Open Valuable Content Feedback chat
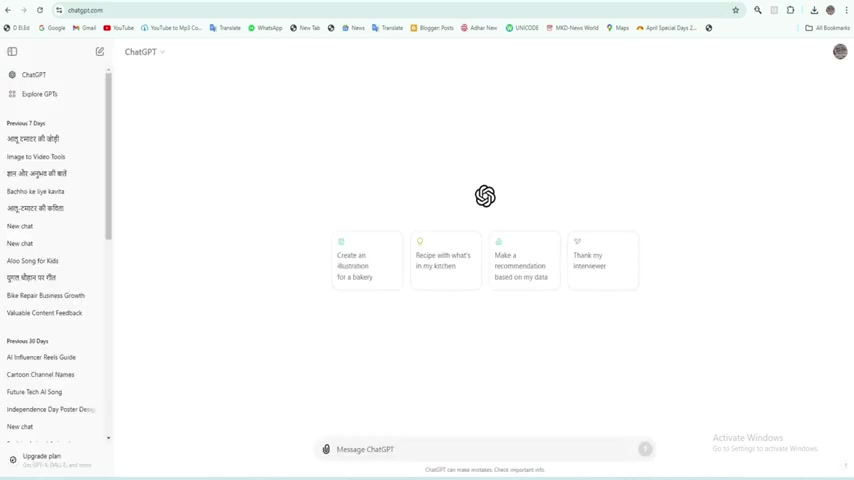Image resolution: width=854 pixels, height=480 pixels. click(45, 313)
